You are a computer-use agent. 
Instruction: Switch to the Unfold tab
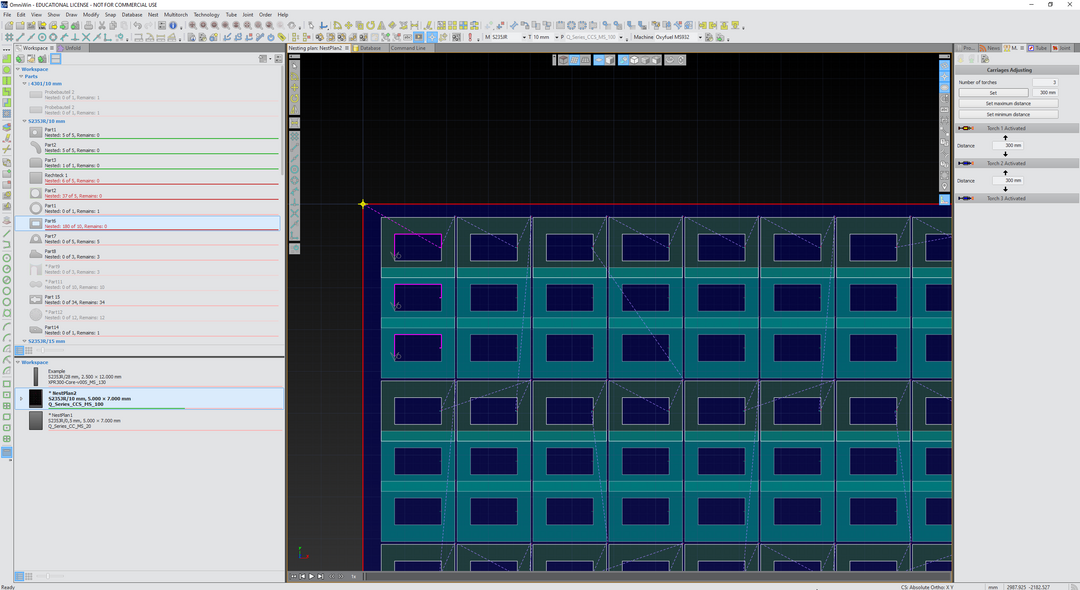pyautogui.click(x=70, y=48)
